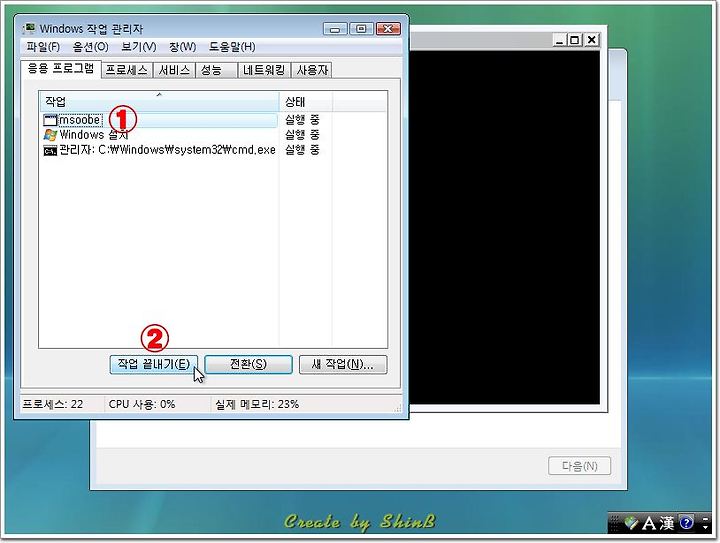Select the msoobe application icon

[x=50, y=120]
